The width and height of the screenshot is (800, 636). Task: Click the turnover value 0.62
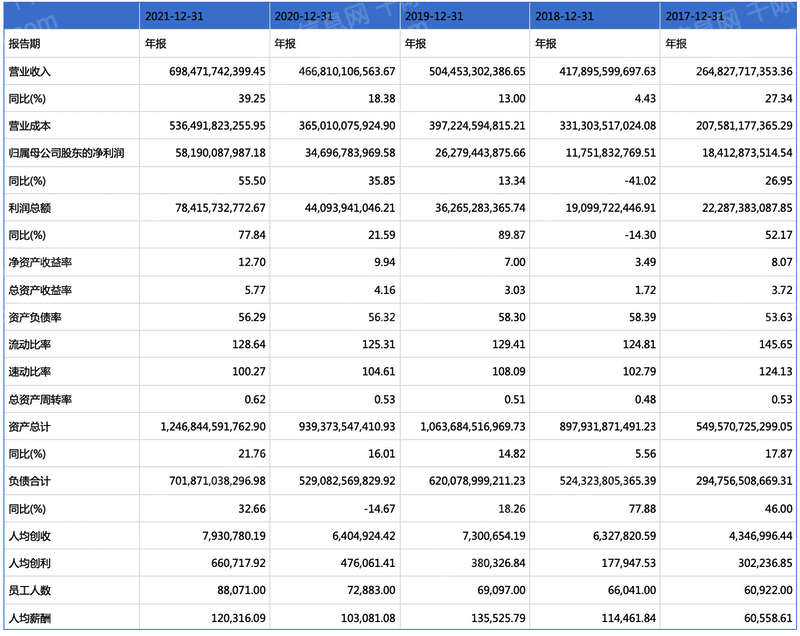[255, 399]
